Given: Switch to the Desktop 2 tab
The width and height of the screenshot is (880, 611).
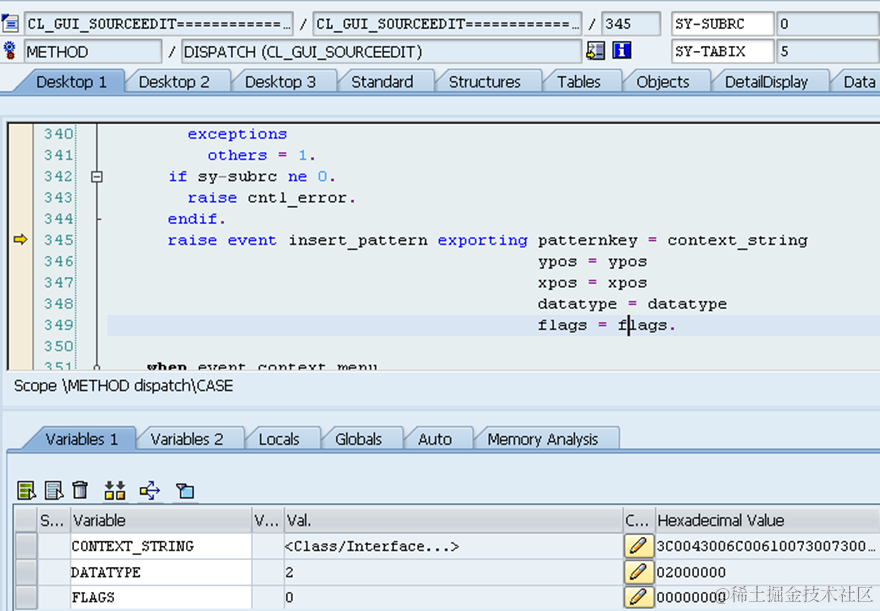Looking at the screenshot, I should point(174,82).
